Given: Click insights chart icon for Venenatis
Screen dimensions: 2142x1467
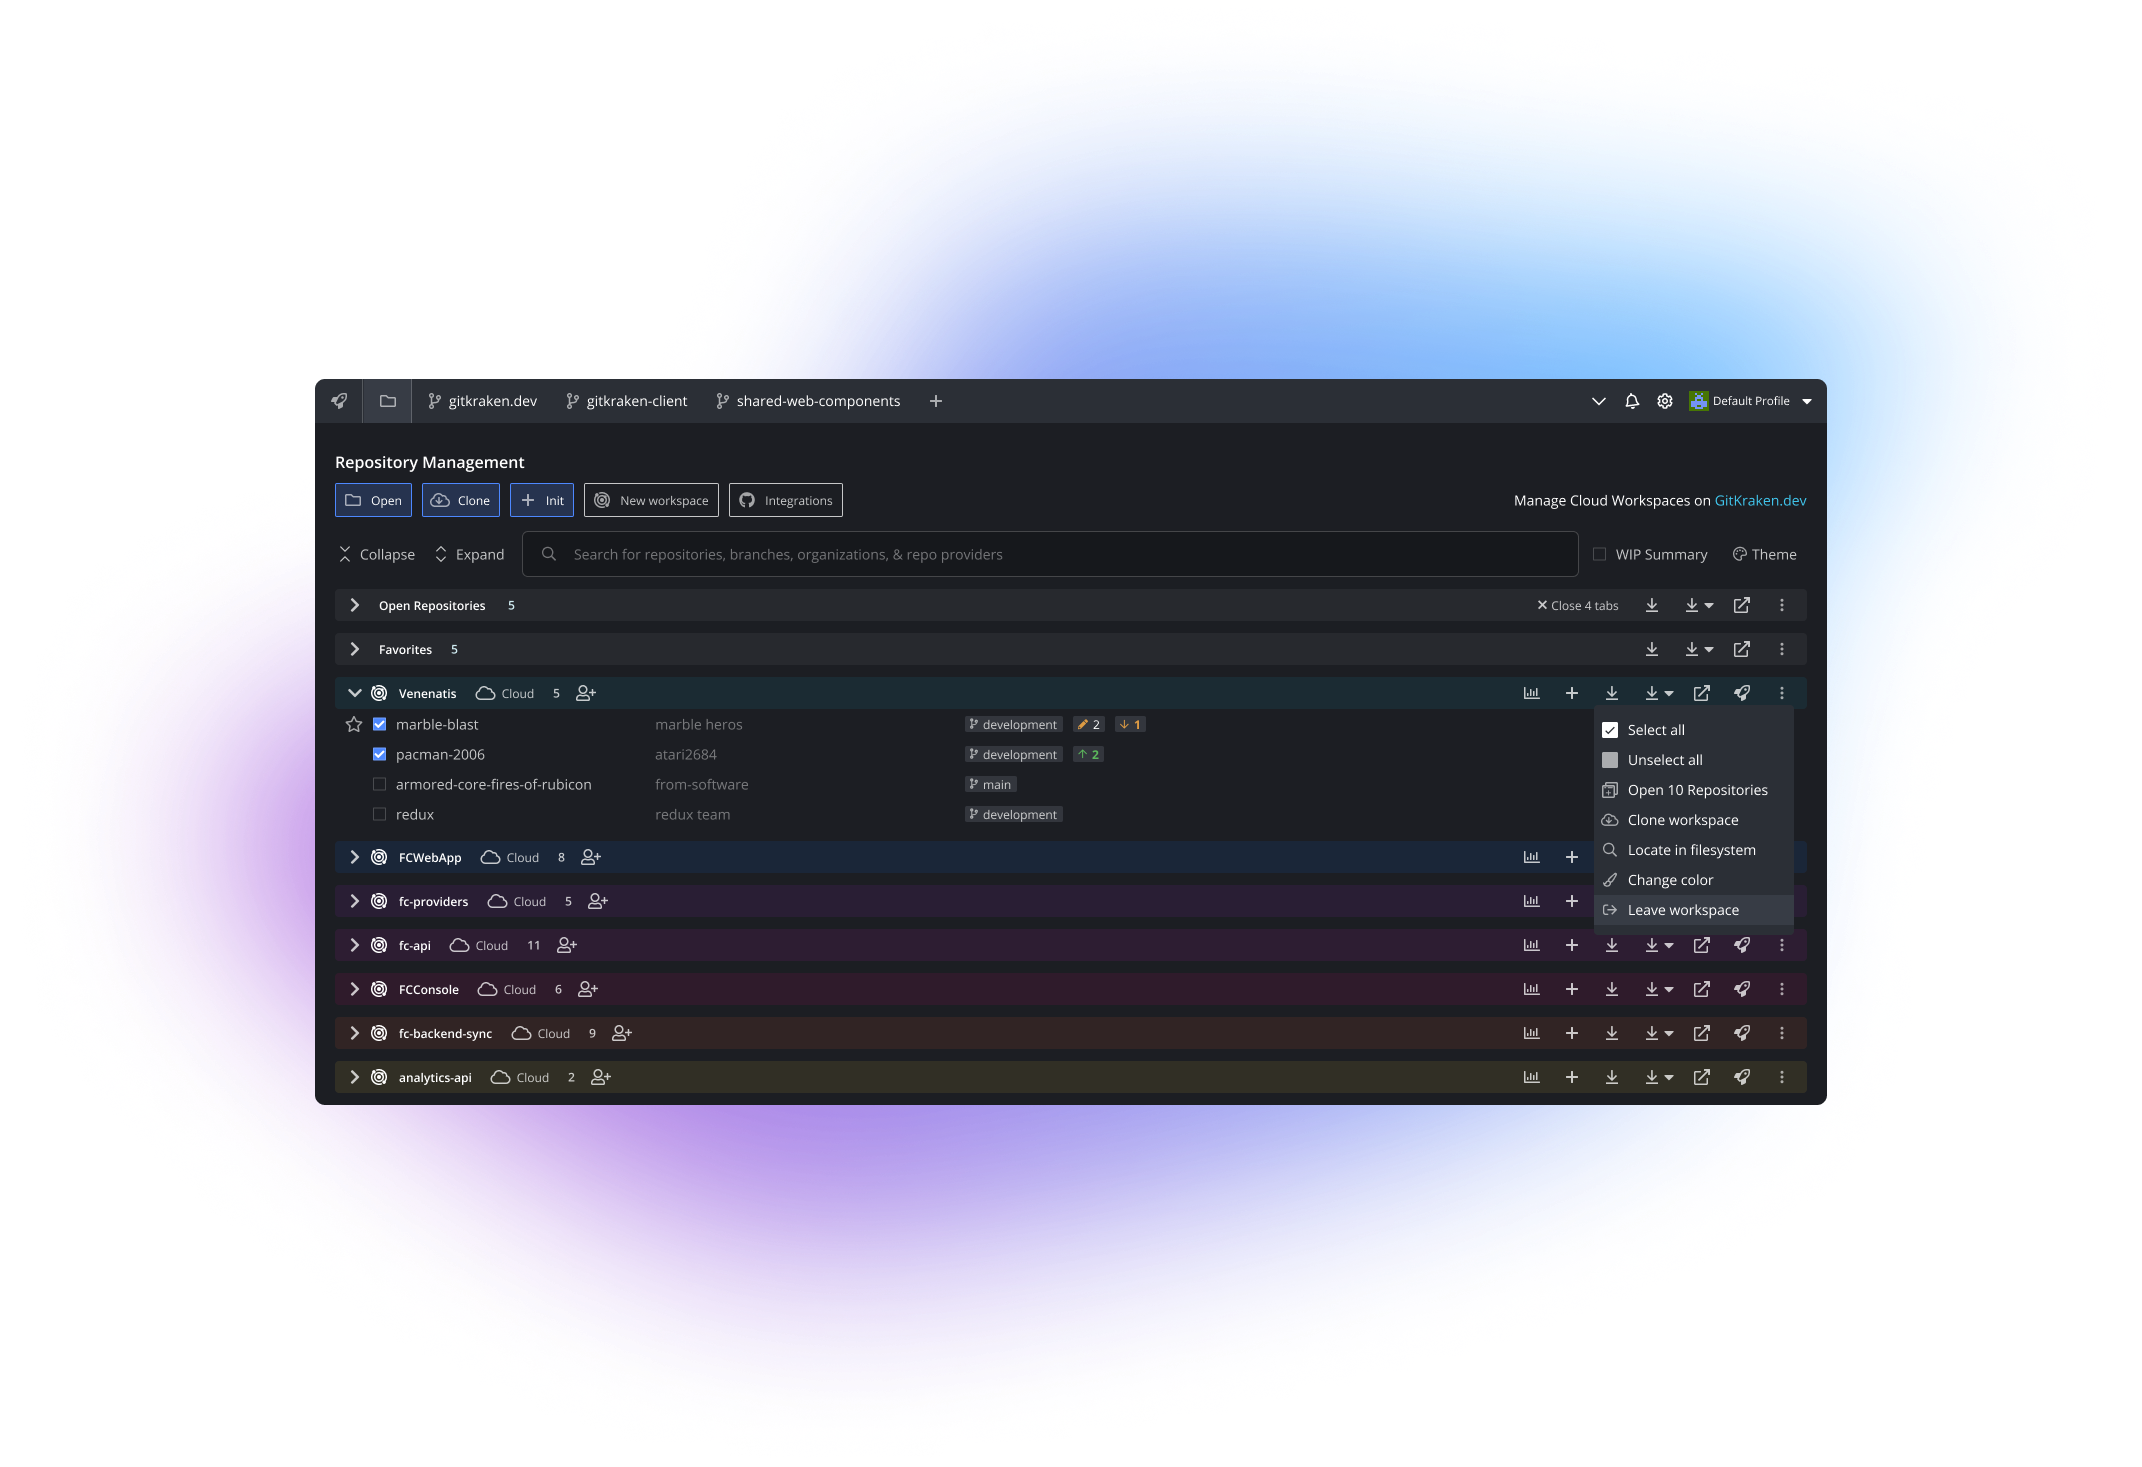Looking at the screenshot, I should point(1531,693).
